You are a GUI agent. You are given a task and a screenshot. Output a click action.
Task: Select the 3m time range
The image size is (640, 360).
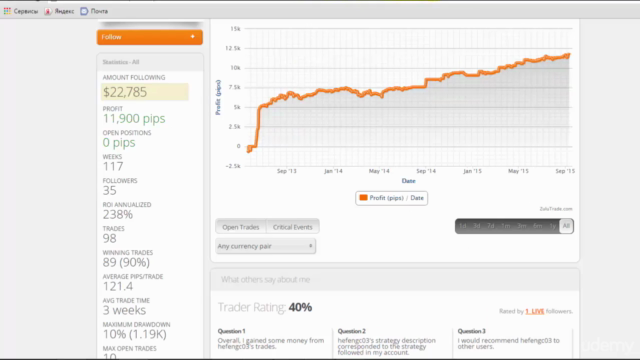point(521,226)
